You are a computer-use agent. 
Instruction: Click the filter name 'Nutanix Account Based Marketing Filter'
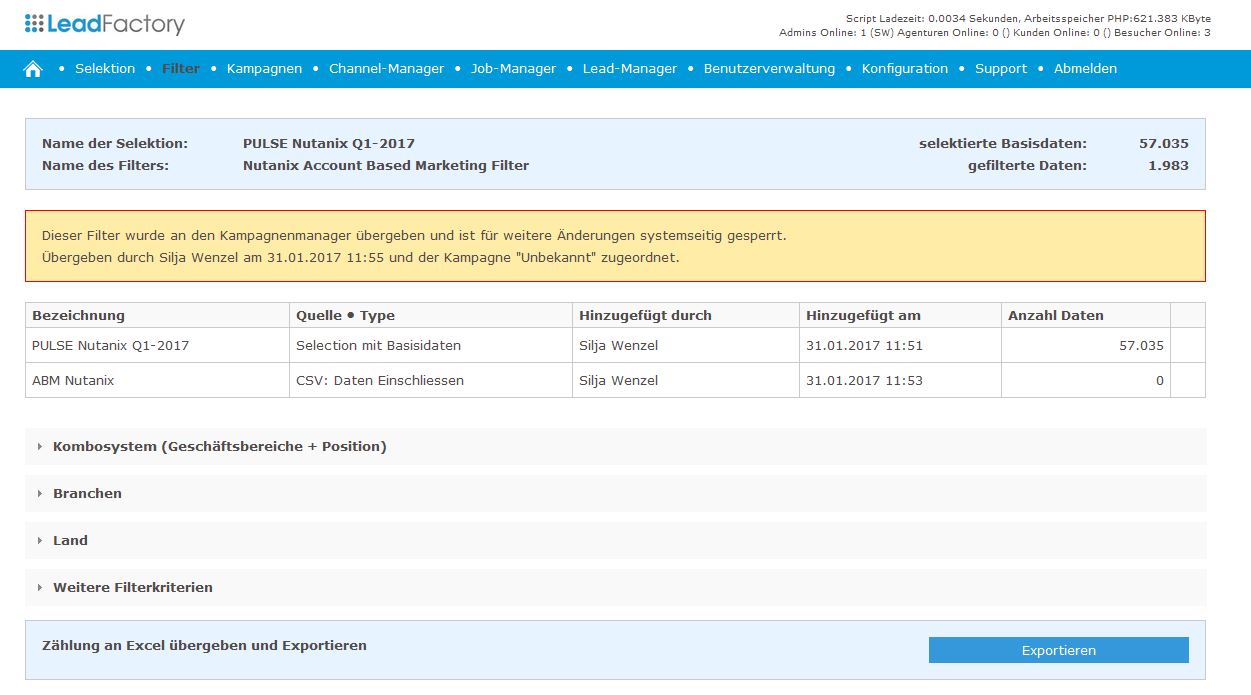click(386, 166)
